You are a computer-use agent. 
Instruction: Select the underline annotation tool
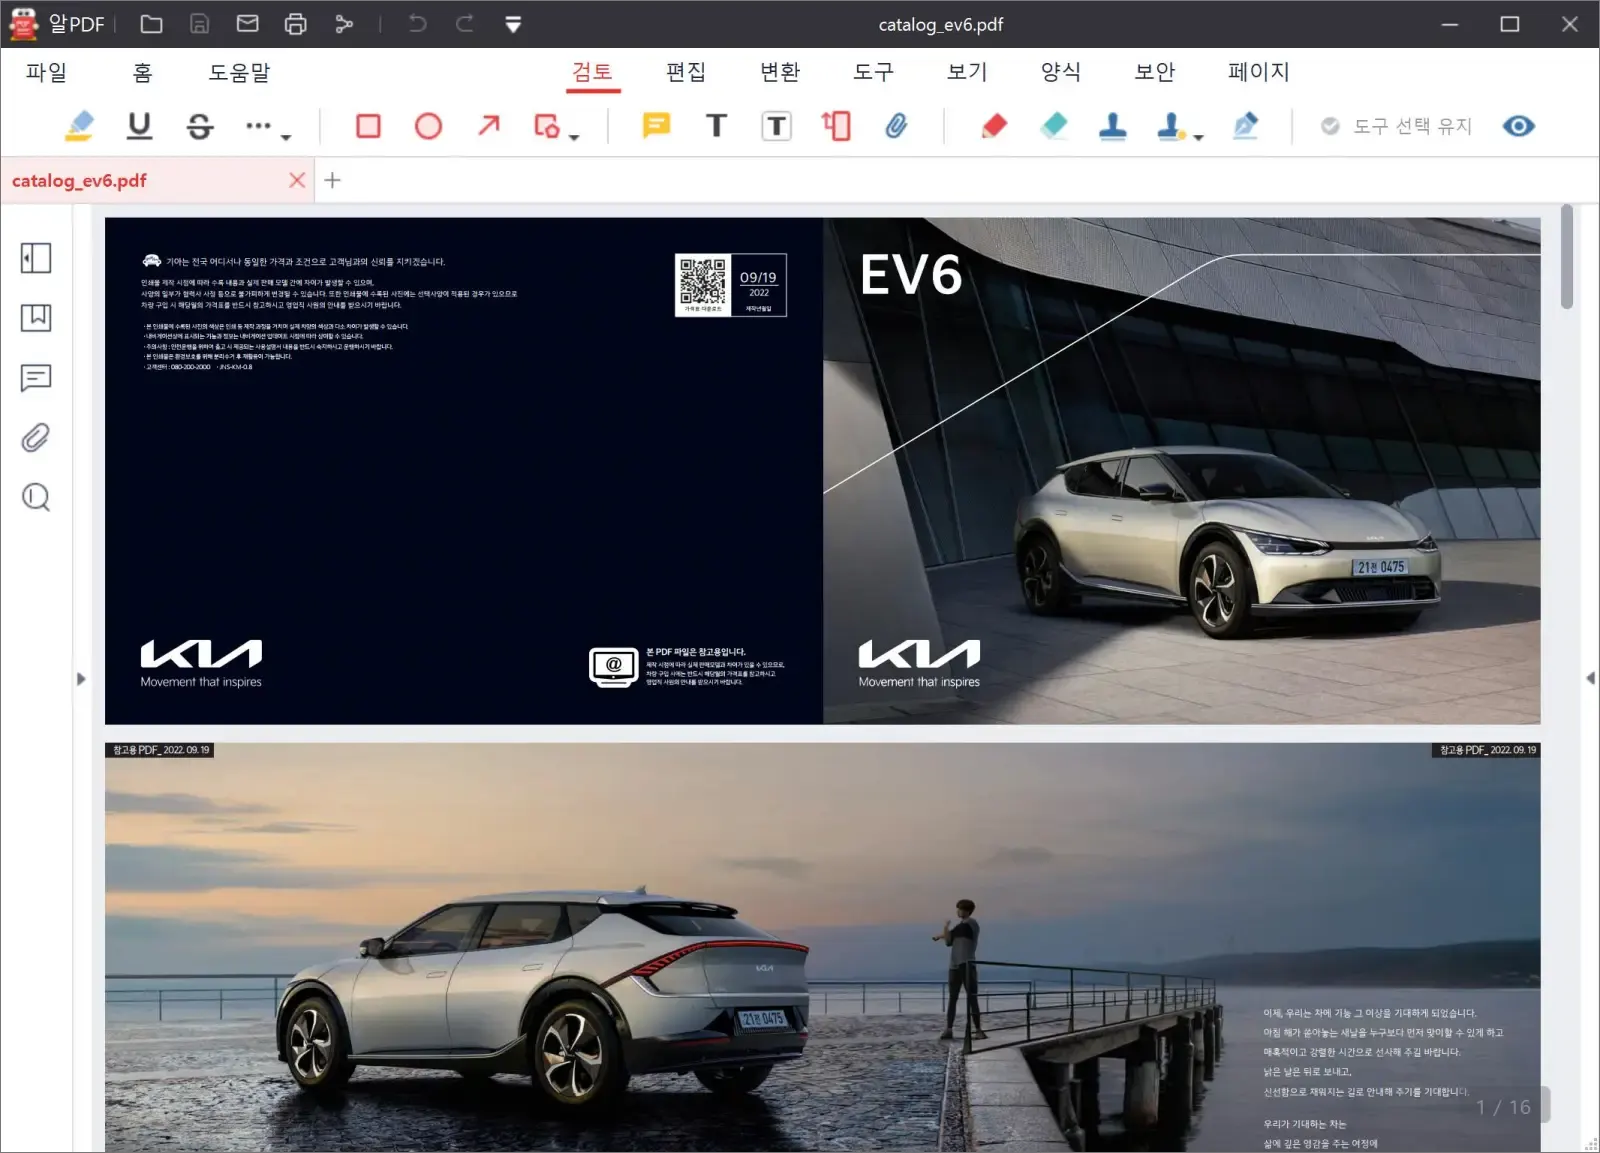139,126
